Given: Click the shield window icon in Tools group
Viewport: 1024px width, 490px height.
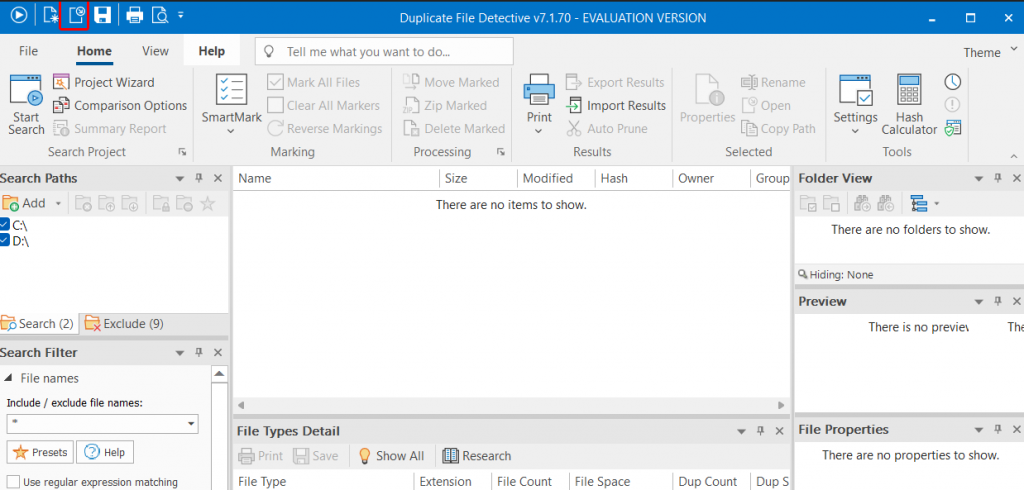Looking at the screenshot, I should click(953, 128).
